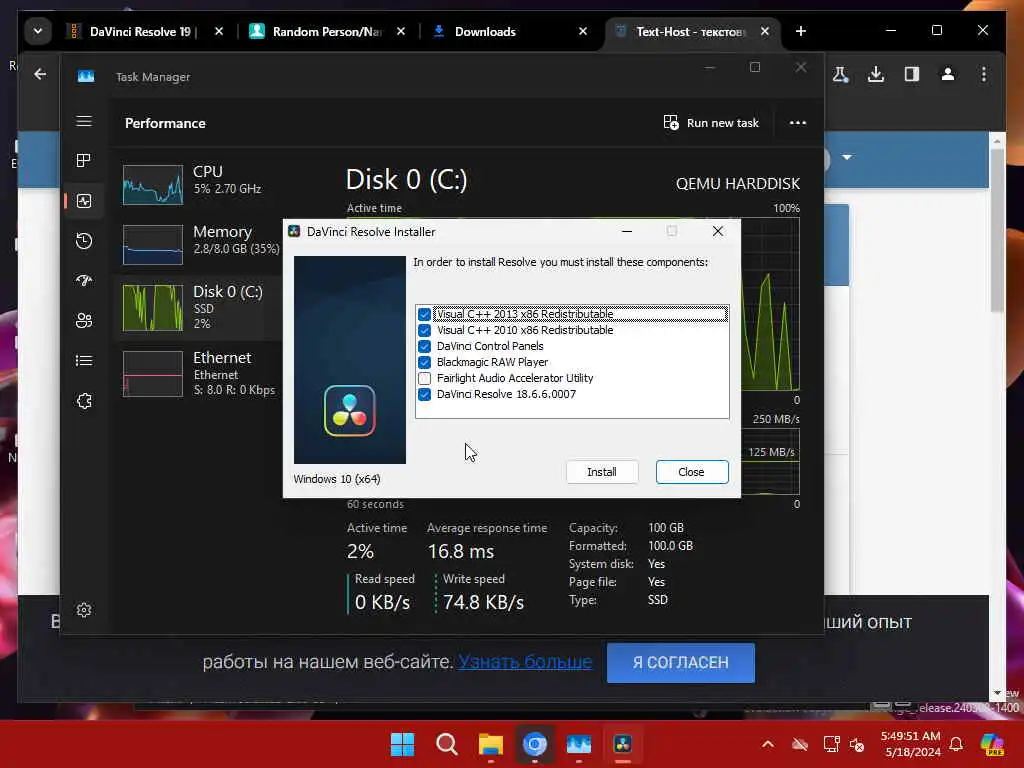
Task: Check Fairlight Audio Accelerator Utility
Action: [x=424, y=378]
